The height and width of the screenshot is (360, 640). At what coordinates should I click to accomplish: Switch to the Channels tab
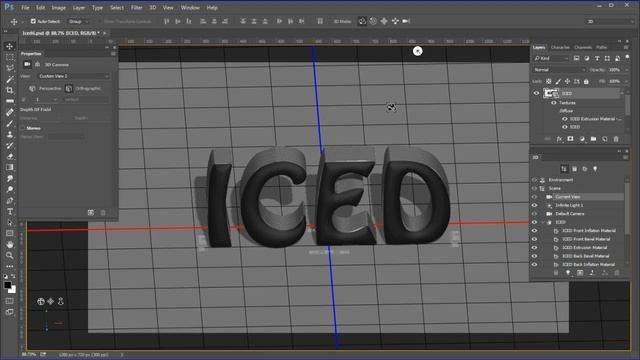[x=582, y=47]
